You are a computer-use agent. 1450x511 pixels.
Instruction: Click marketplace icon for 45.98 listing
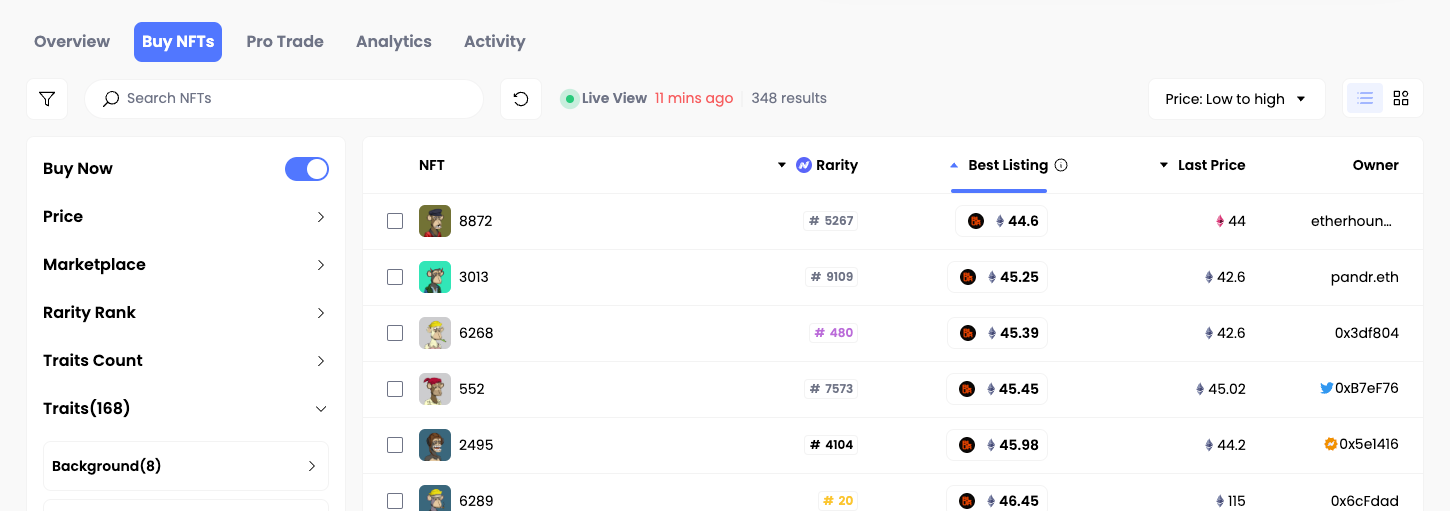(967, 445)
